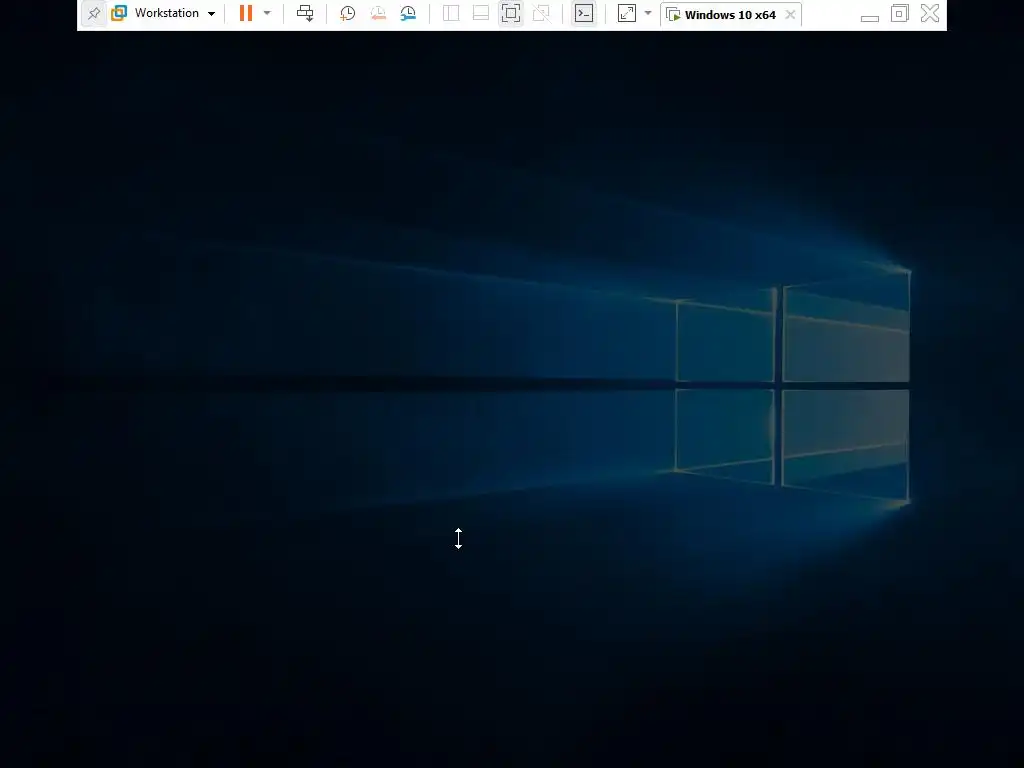Open the Workstation menu
This screenshot has height=768, width=1024.
click(167, 13)
